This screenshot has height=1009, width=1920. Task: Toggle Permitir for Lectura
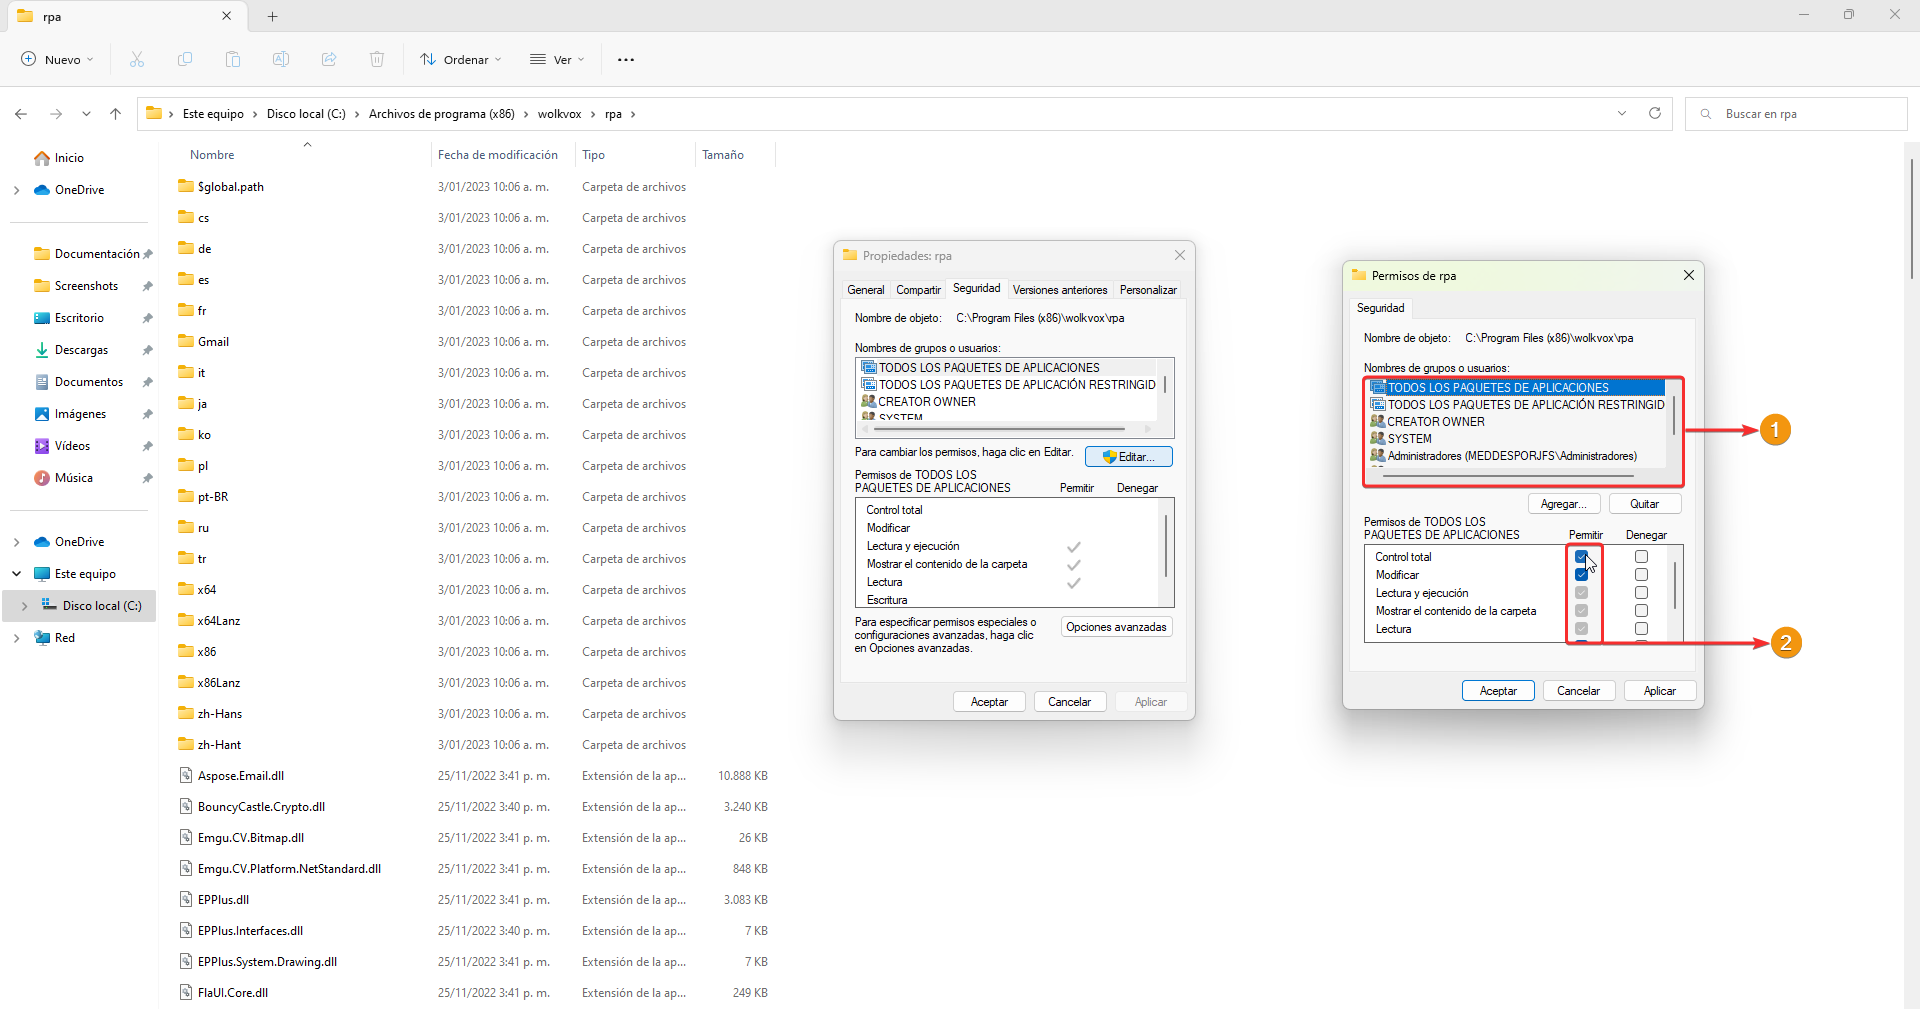pos(1582,629)
